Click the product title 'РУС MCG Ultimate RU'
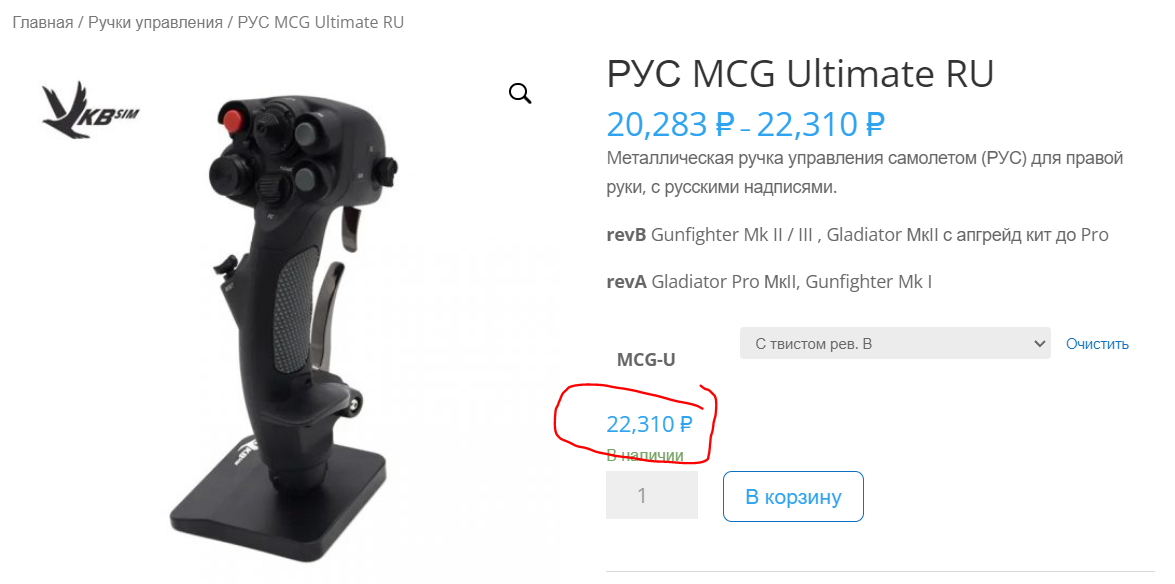Screen dimensions: 1175x584 pos(800,74)
